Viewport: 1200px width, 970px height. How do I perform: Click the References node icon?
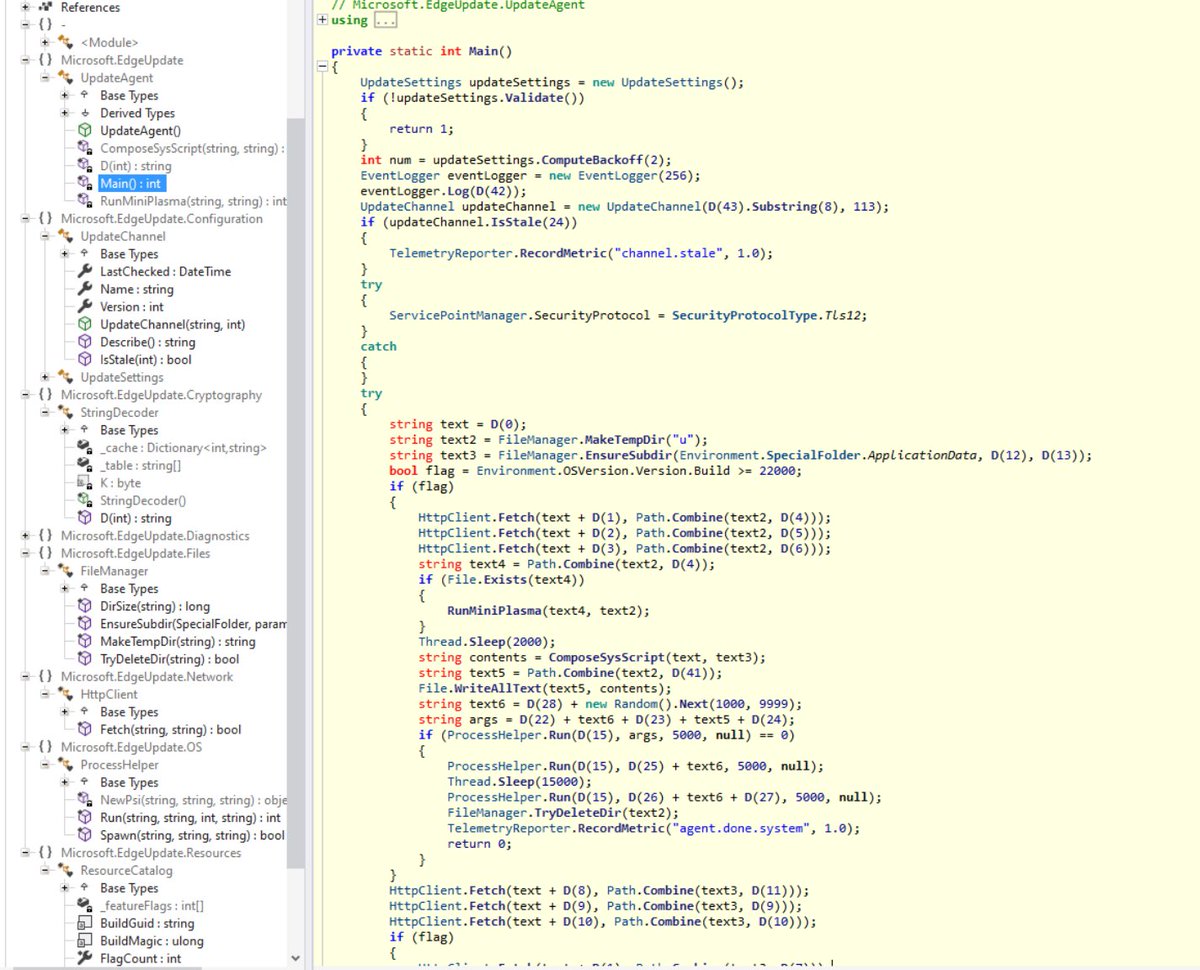click(x=46, y=7)
